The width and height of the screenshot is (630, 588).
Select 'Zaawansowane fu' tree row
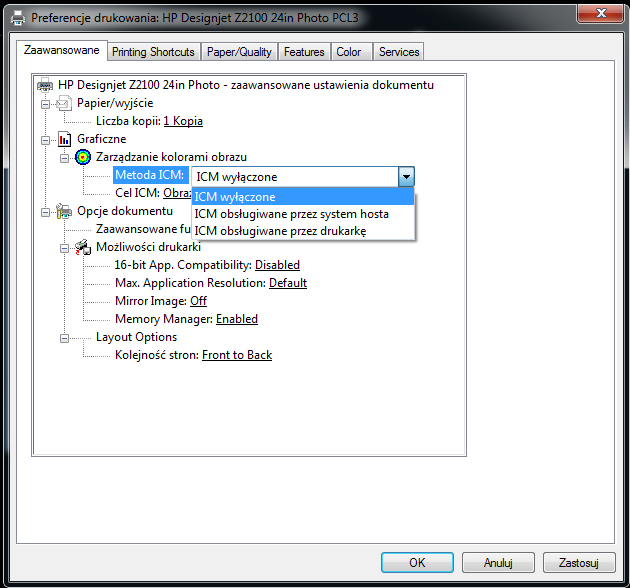coord(143,229)
